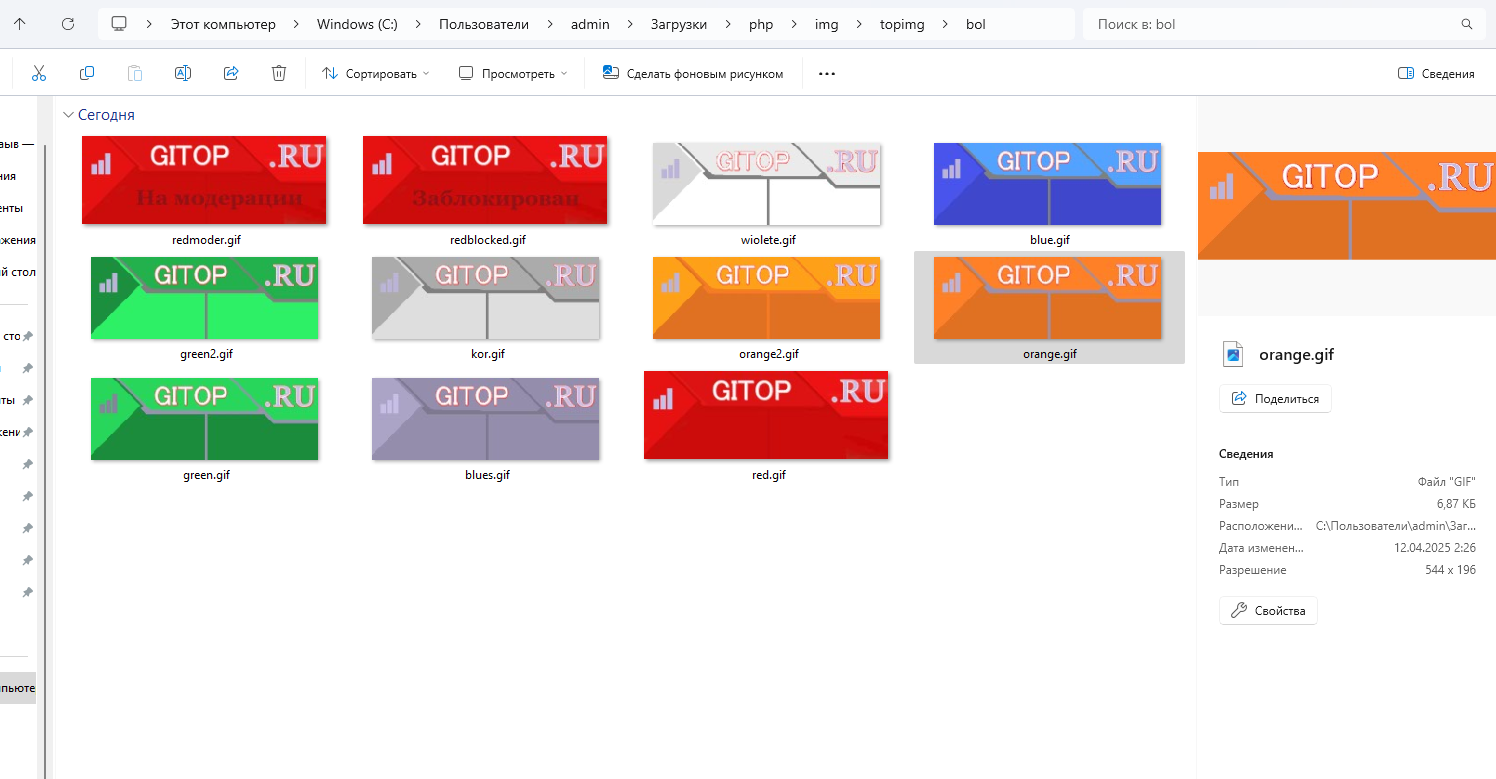The image size is (1496, 779).
Task: Open the Просмотреть view dropdown
Action: (x=513, y=73)
